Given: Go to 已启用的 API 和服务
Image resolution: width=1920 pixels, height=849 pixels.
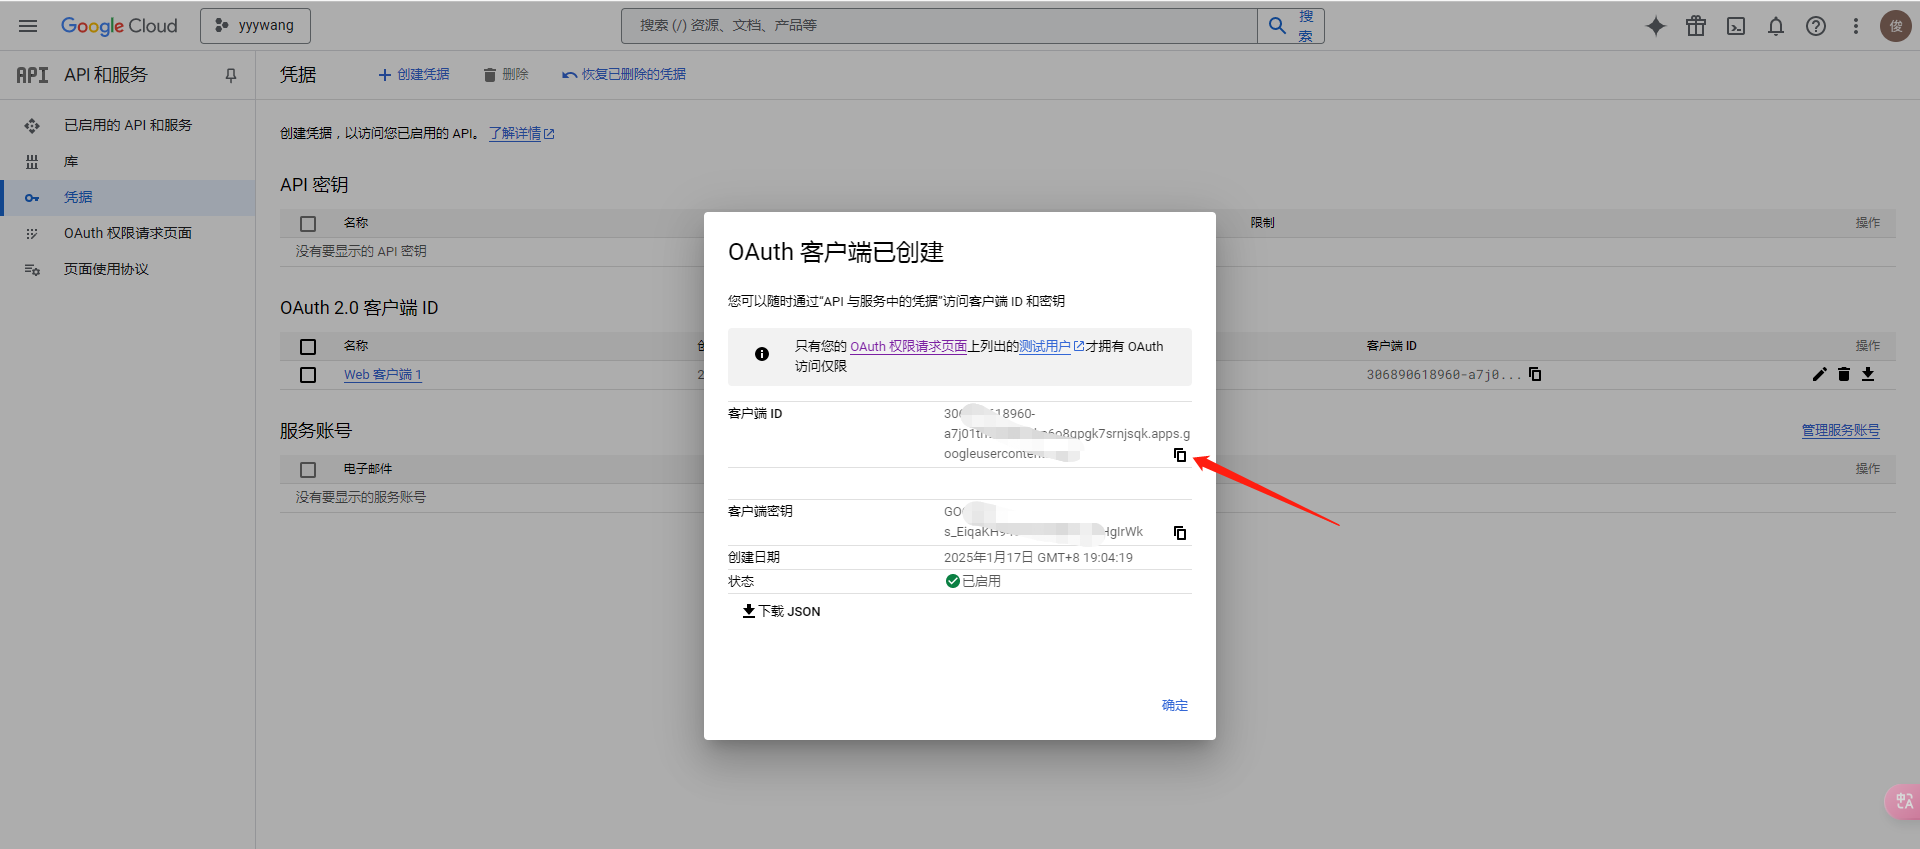Looking at the screenshot, I should [x=128, y=125].
